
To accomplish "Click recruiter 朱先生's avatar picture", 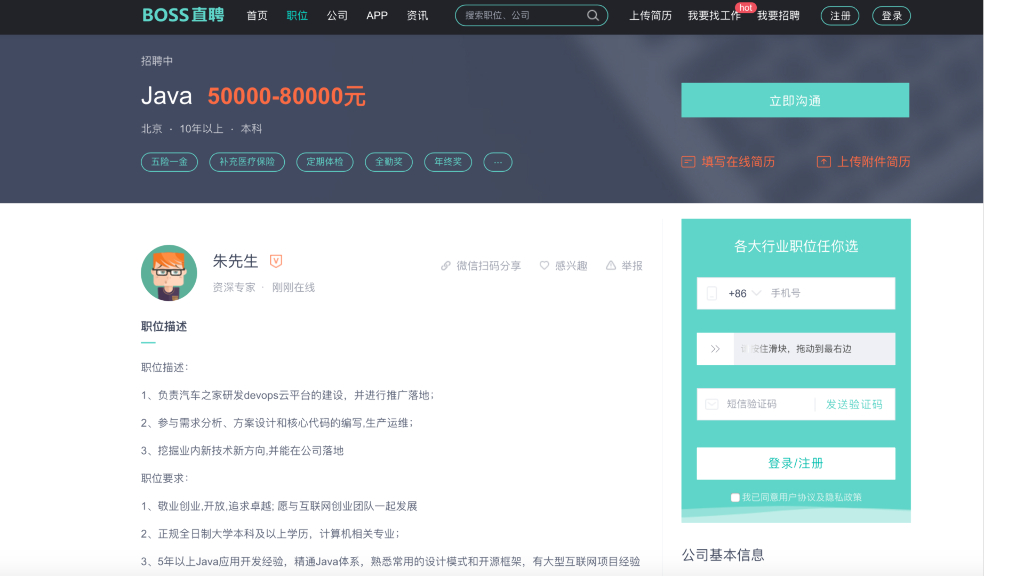I will pos(168,273).
